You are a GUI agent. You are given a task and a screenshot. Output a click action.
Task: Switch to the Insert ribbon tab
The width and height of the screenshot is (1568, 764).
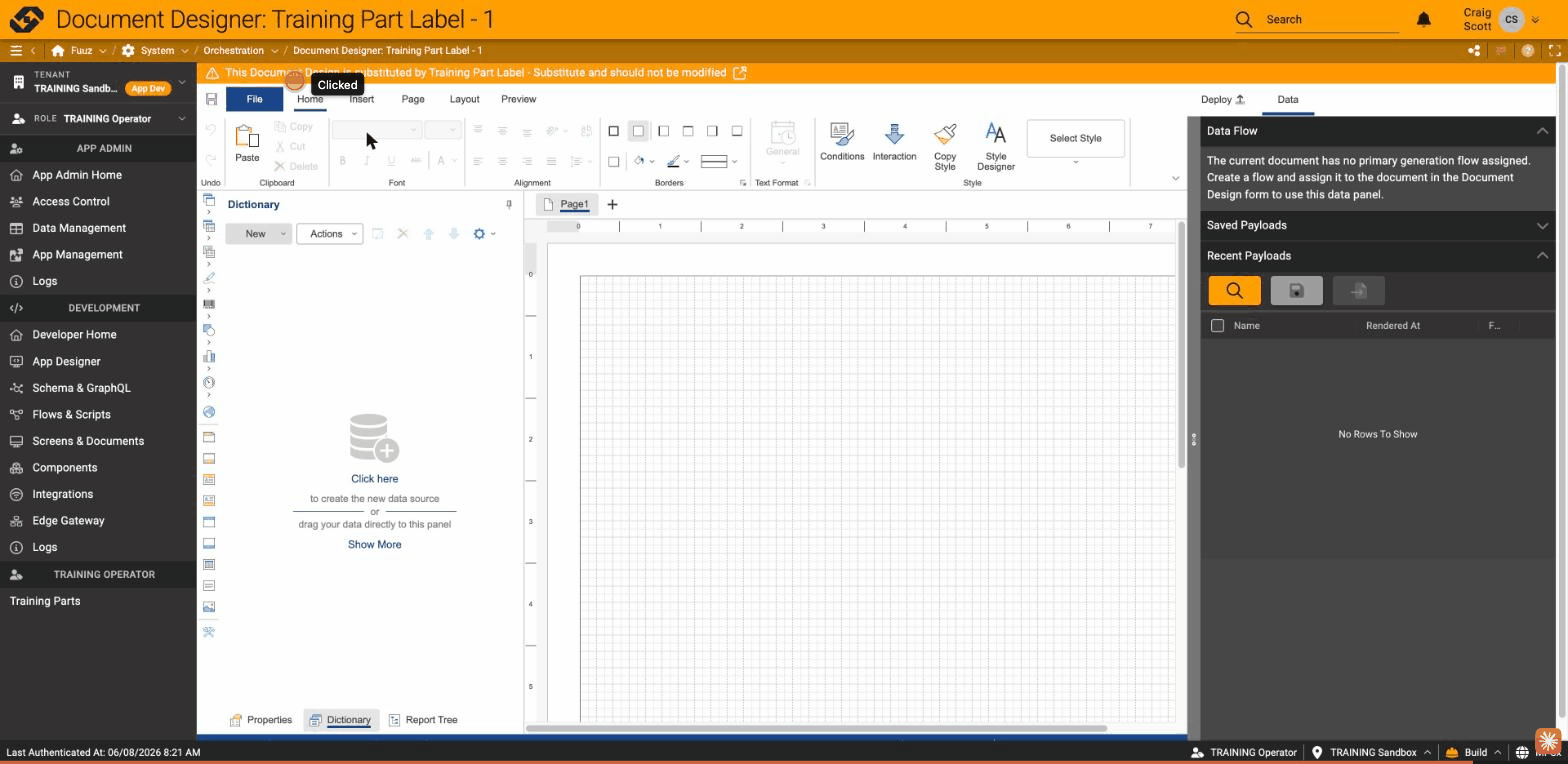click(x=361, y=99)
